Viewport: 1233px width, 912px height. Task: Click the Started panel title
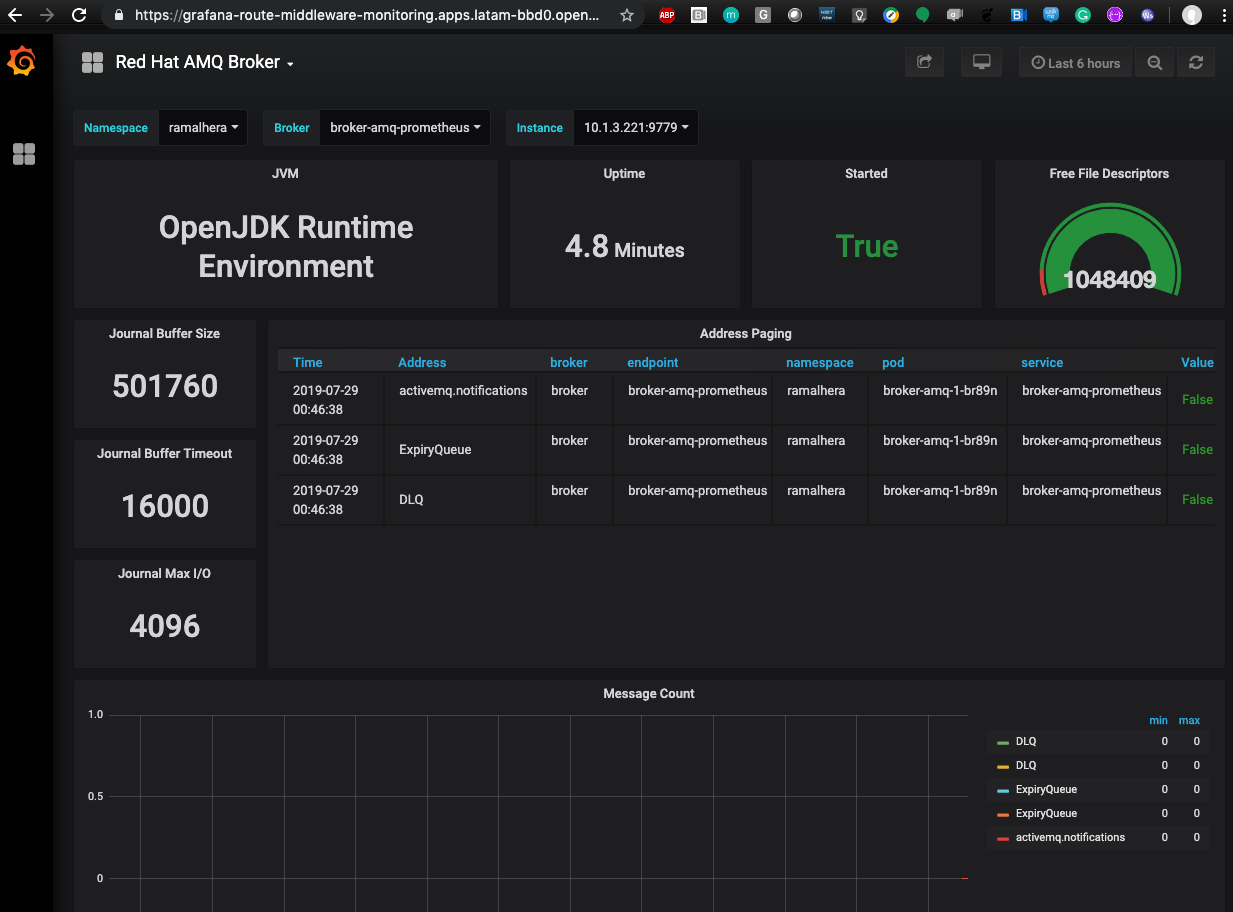coord(866,173)
